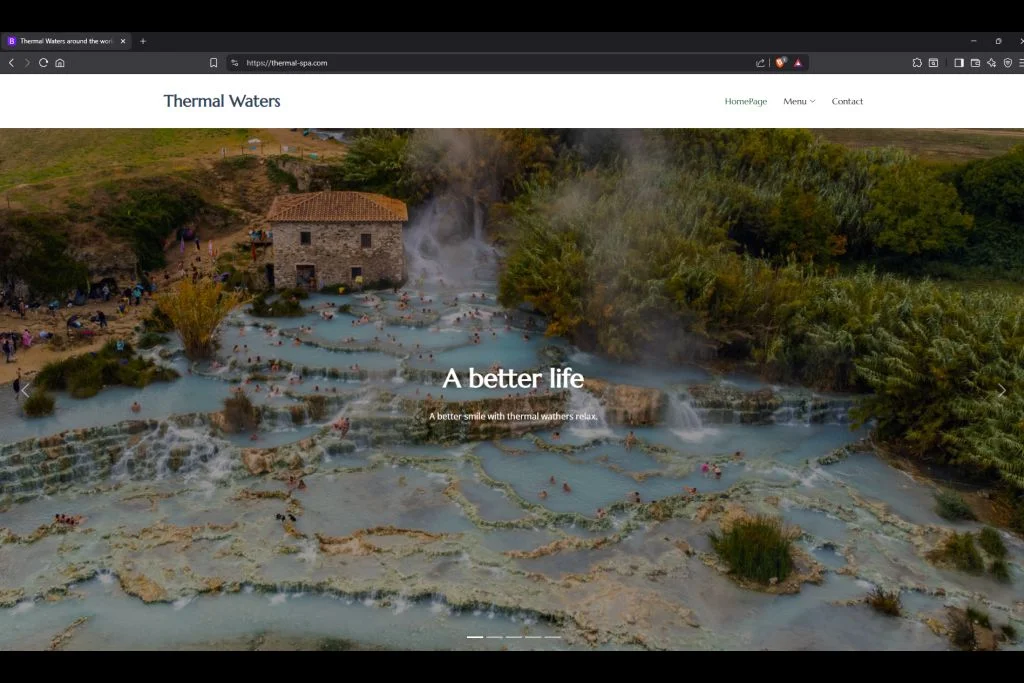Open site settings icon beside URL
The width and height of the screenshot is (1024, 683).
(235, 63)
